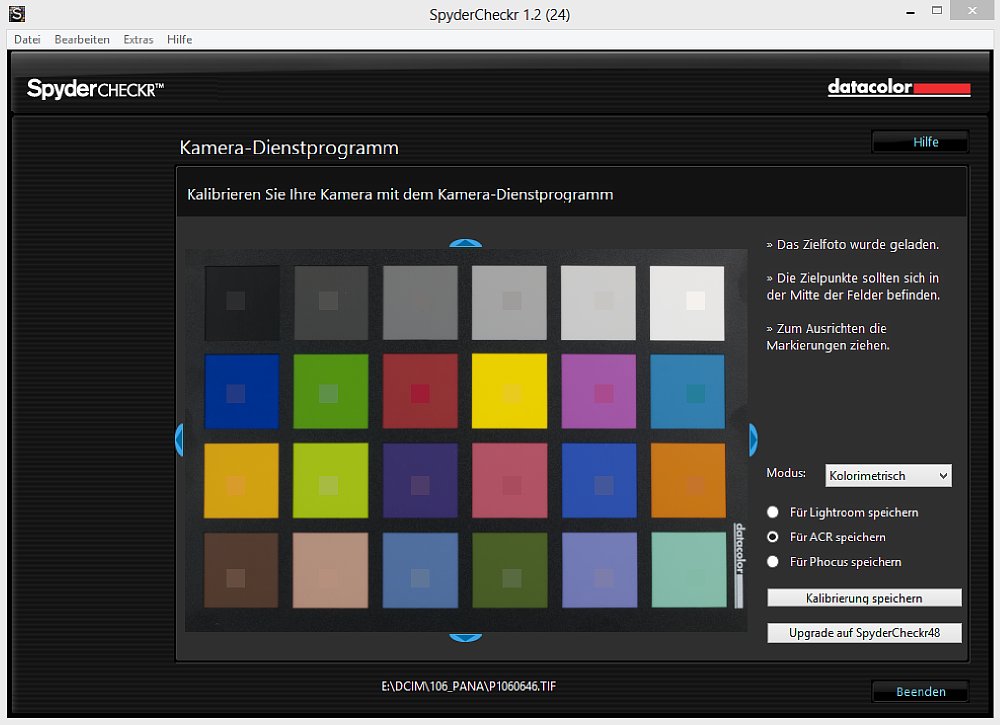
Task: Click the left blue alignment handle
Action: 179,440
